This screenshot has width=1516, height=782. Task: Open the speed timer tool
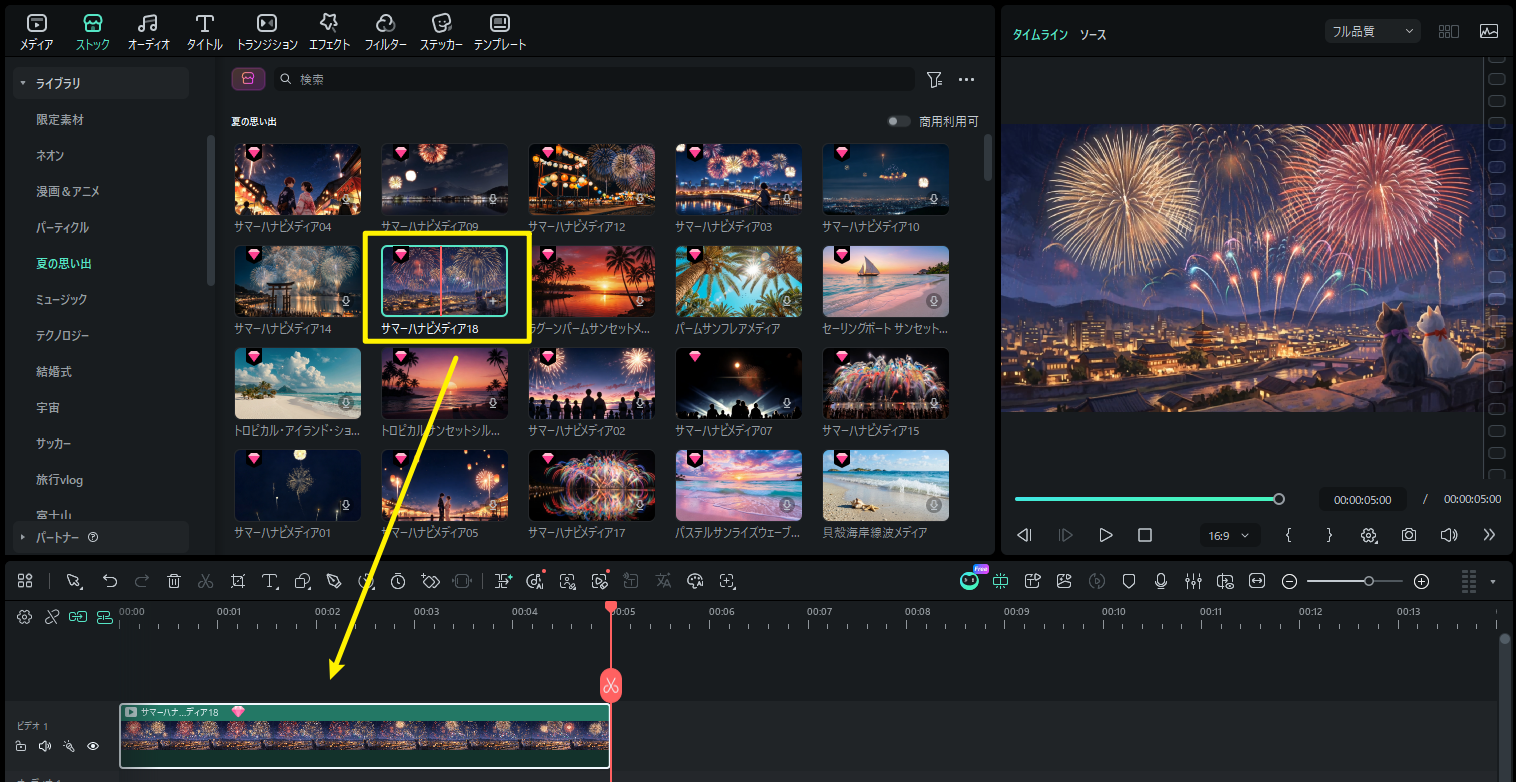[x=398, y=581]
